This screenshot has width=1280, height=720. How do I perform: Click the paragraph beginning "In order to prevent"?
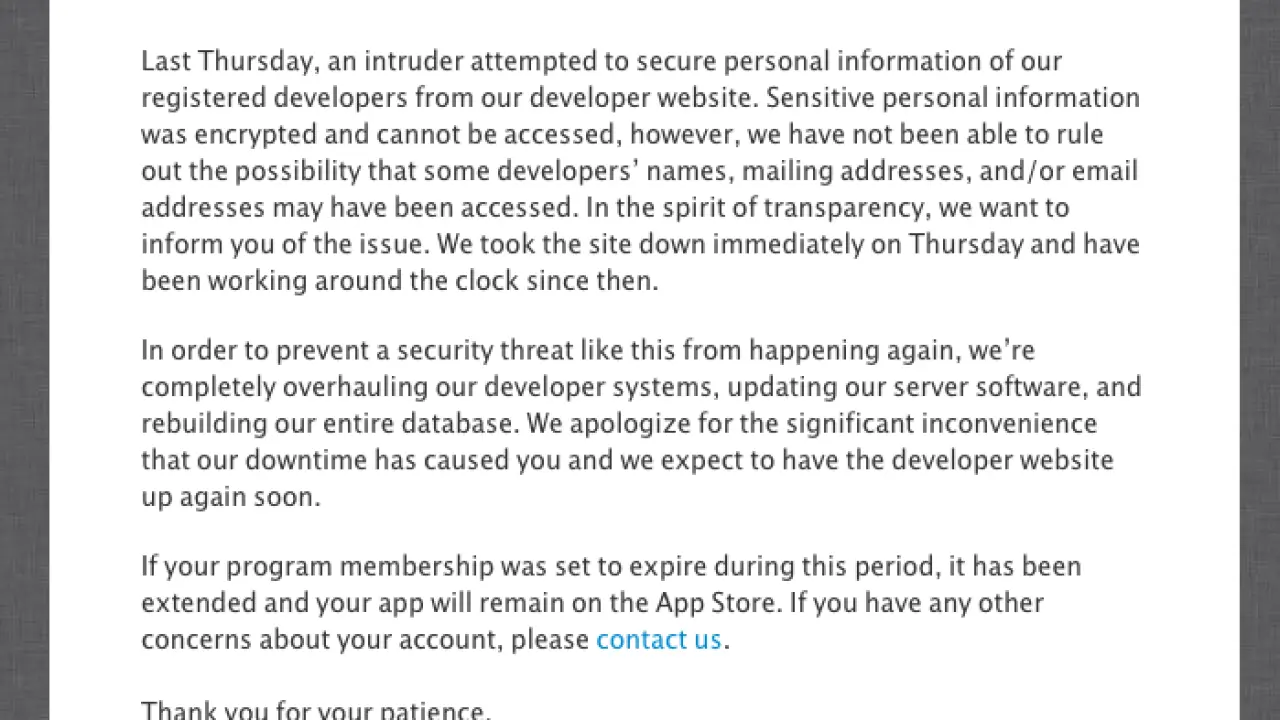pos(640,424)
